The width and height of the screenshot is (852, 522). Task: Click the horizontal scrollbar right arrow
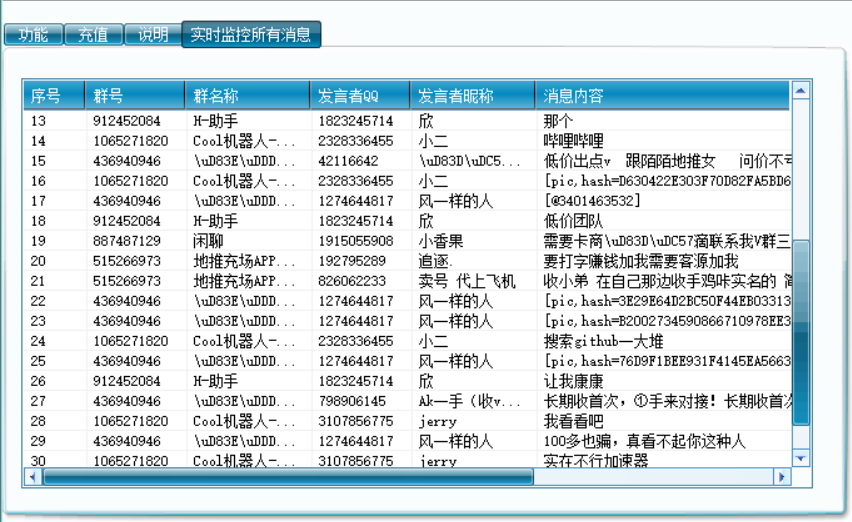783,477
